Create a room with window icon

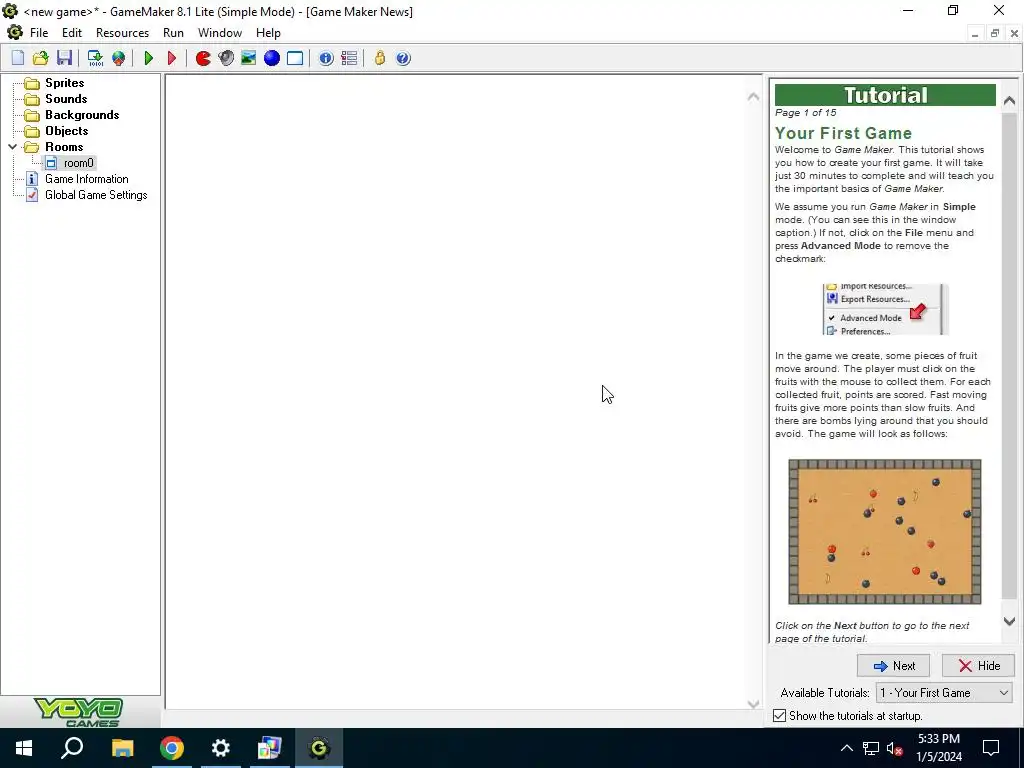295,58
